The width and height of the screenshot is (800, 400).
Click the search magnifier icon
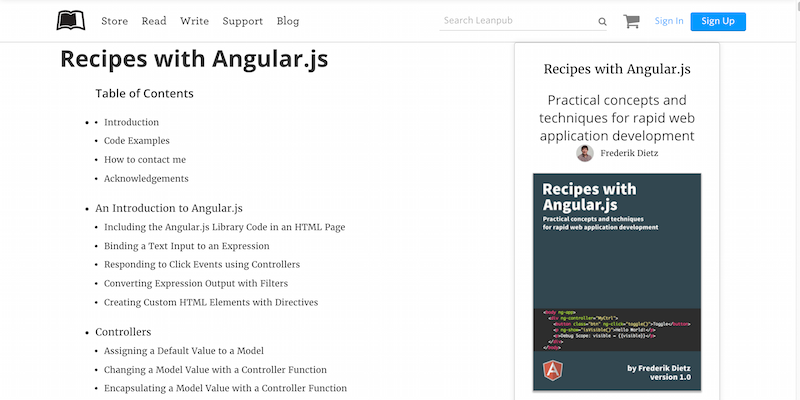[602, 21]
